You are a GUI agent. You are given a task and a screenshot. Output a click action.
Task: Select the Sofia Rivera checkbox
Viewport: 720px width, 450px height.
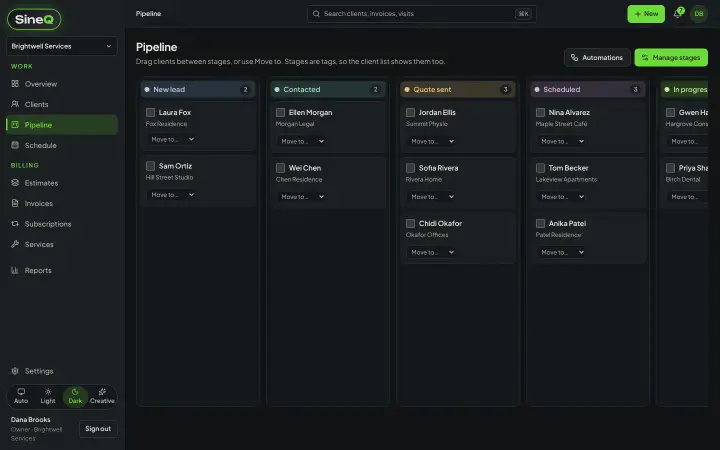coord(410,168)
